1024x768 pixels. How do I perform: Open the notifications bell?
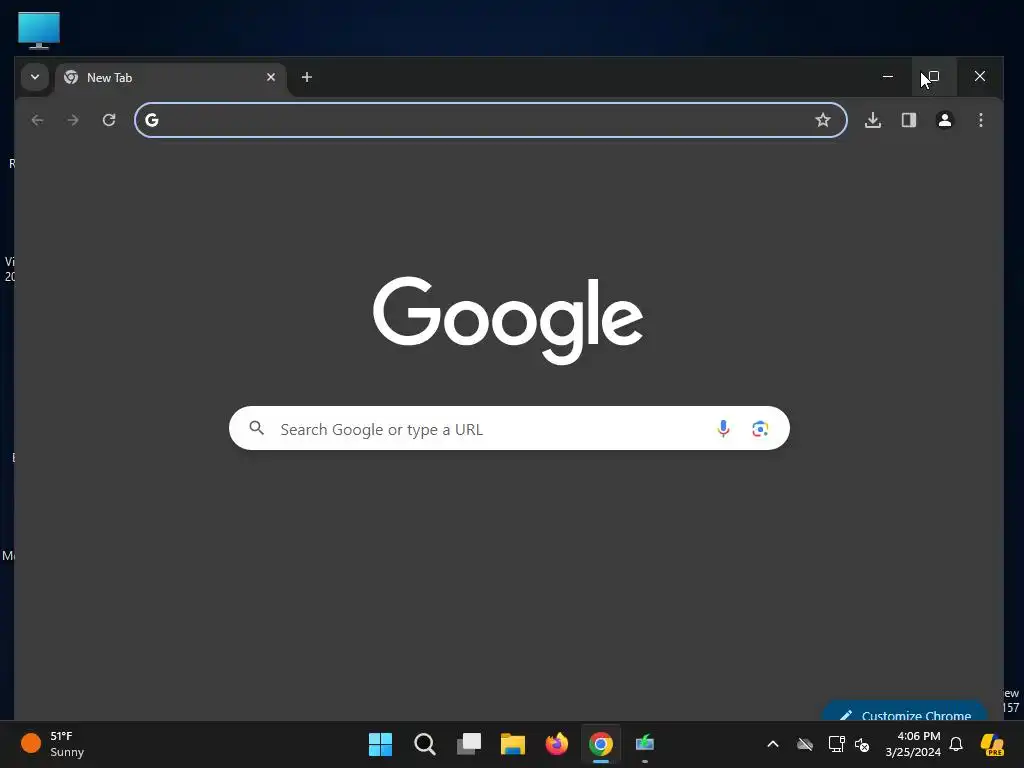[956, 744]
